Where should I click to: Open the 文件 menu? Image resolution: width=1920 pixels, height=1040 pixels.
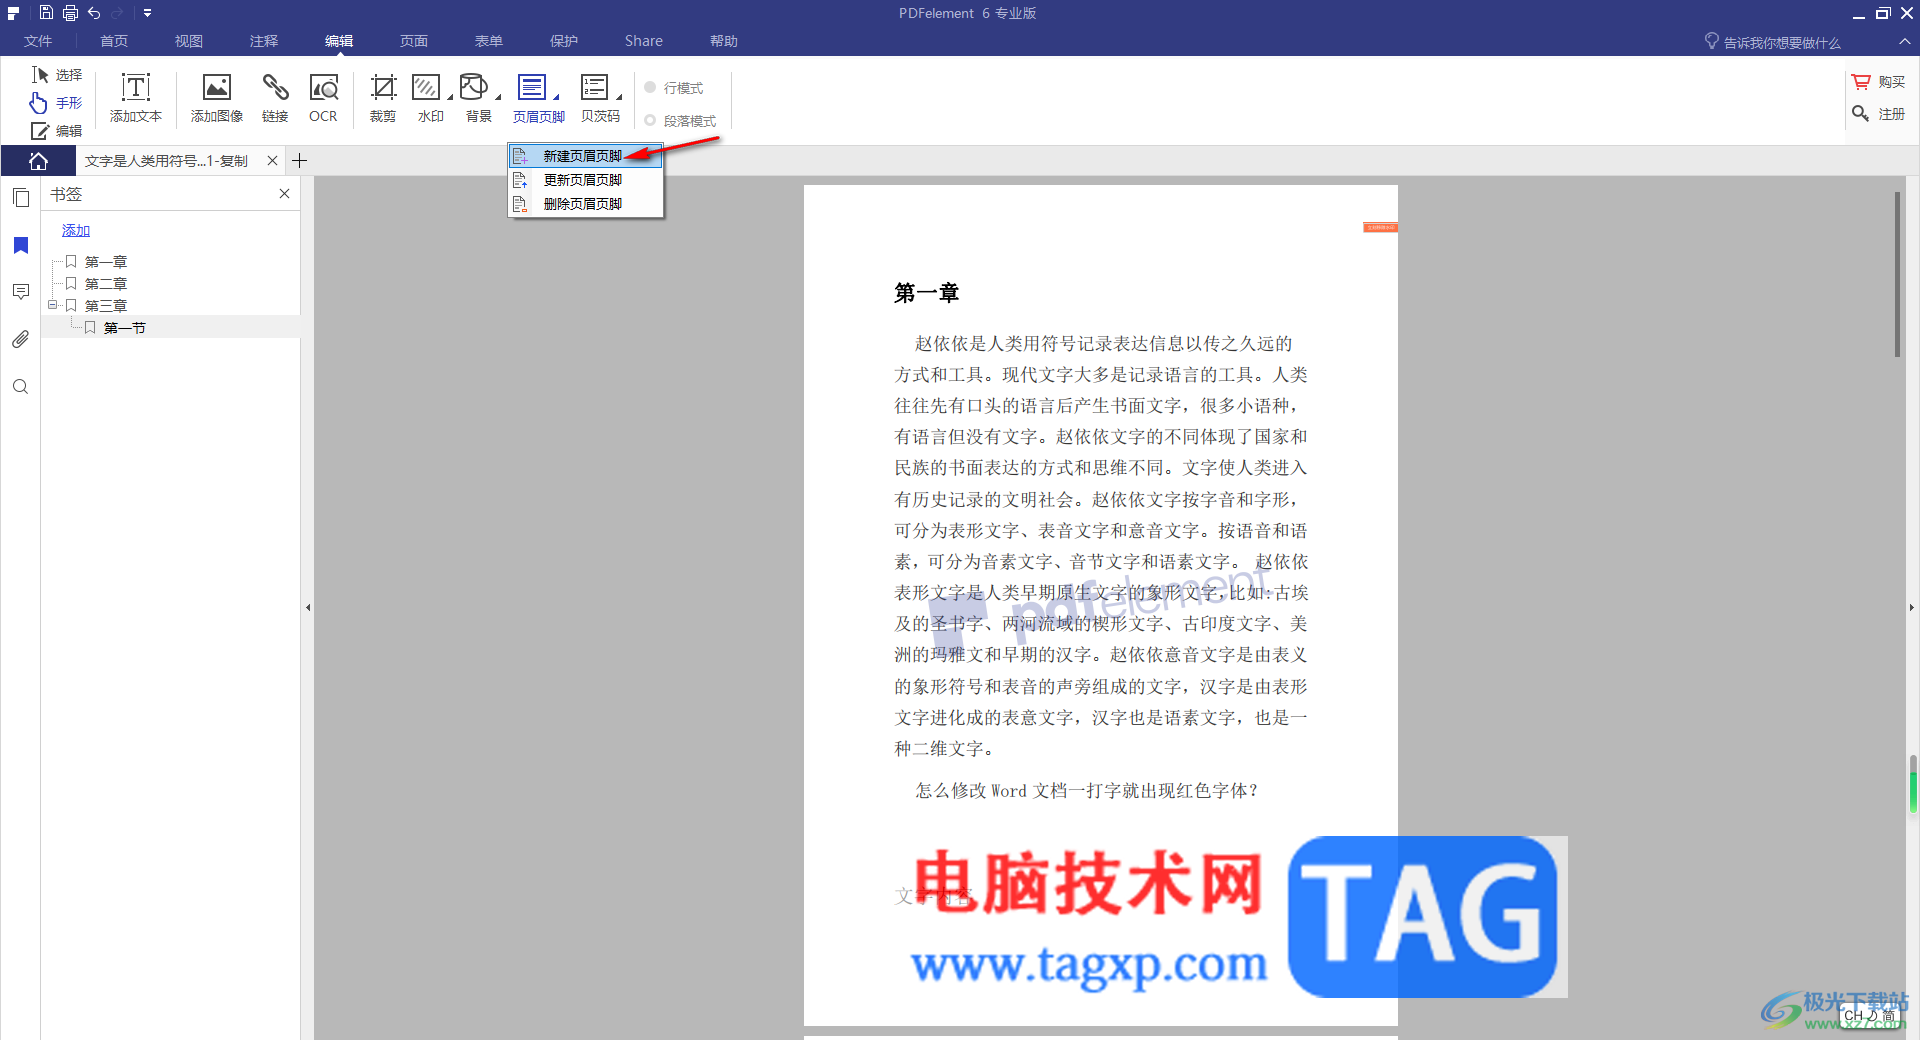[x=38, y=41]
